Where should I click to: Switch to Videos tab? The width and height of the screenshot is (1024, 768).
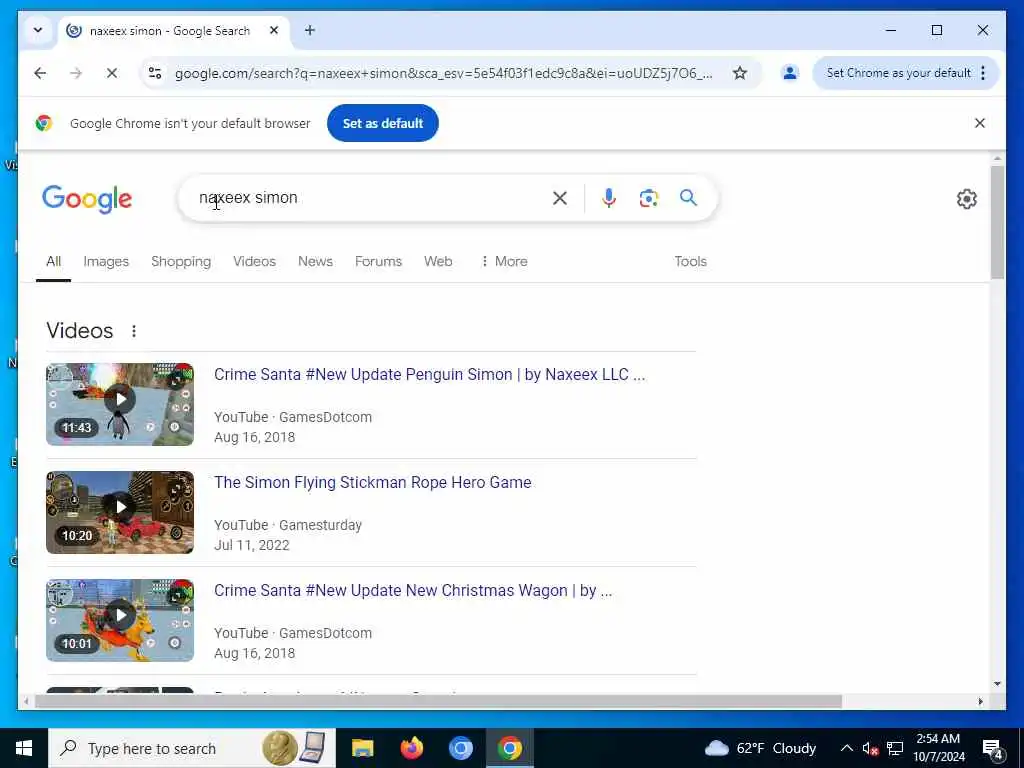(254, 261)
